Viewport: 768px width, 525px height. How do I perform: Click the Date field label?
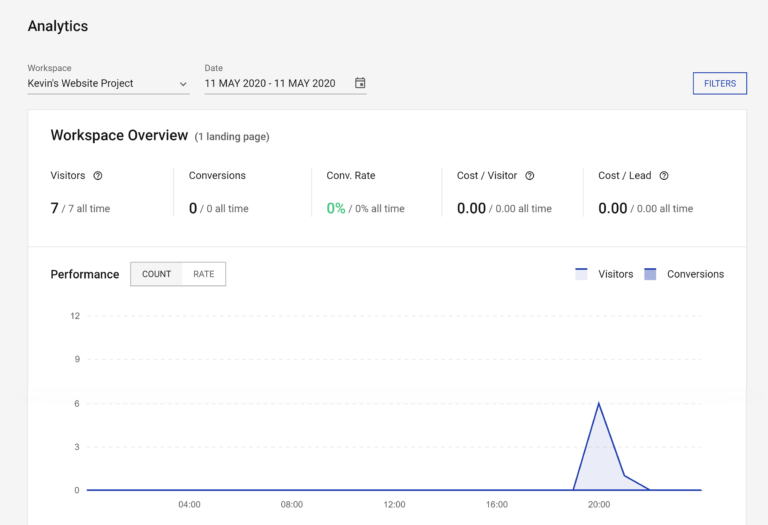(x=214, y=68)
